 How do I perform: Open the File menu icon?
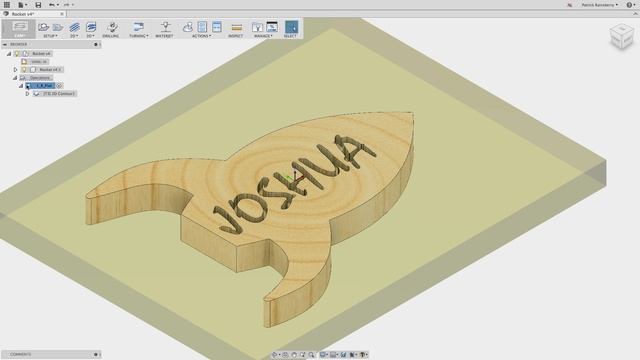coord(21,5)
